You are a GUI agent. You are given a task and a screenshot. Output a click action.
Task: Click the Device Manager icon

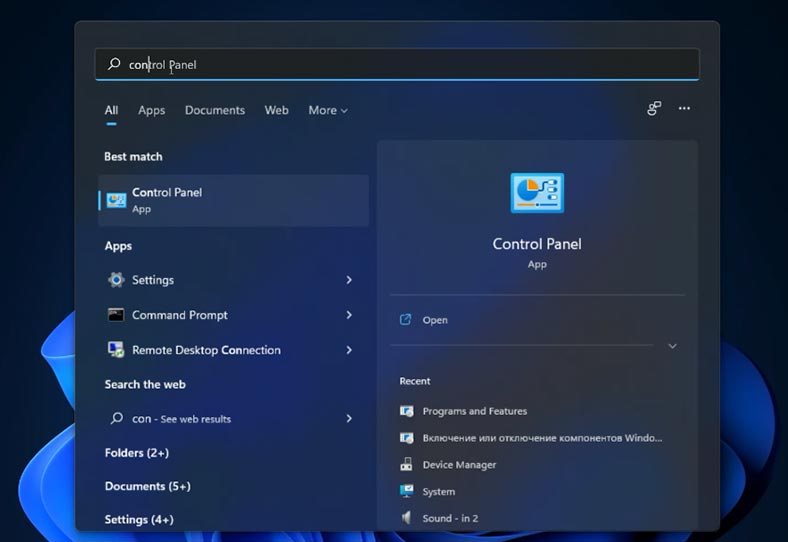[407, 464]
